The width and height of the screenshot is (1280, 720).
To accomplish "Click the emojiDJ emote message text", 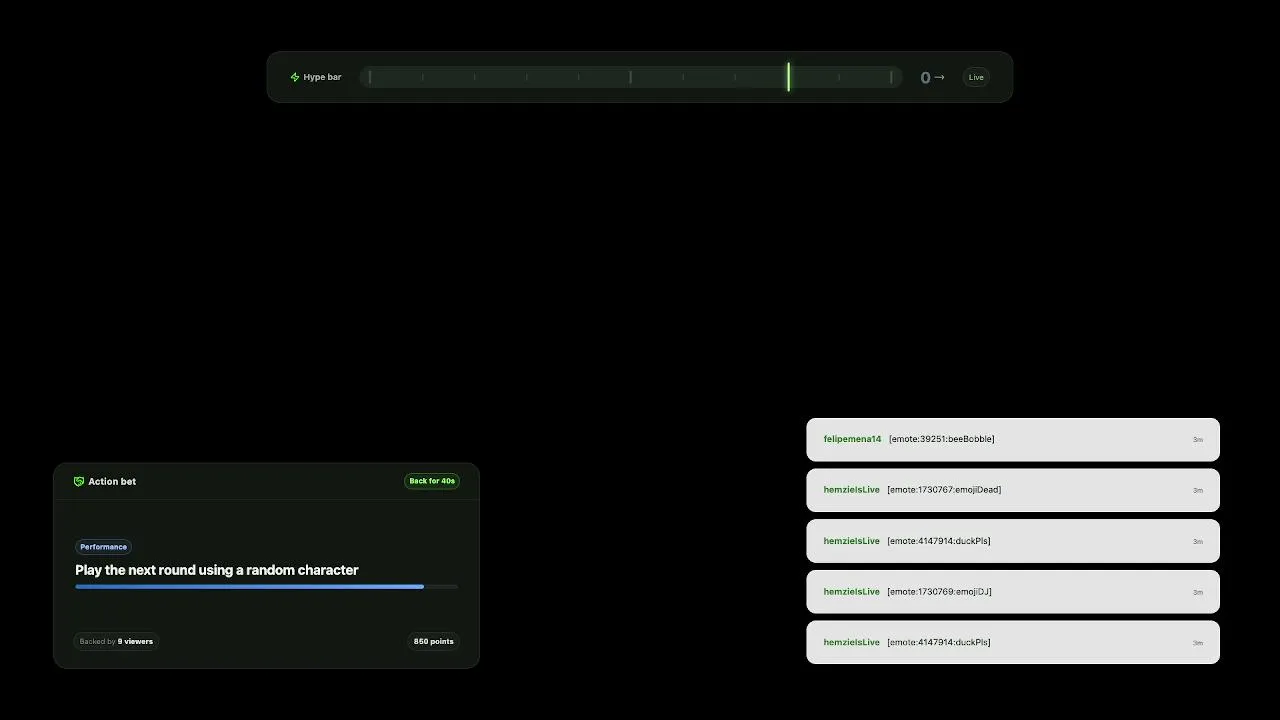I will coord(939,592).
